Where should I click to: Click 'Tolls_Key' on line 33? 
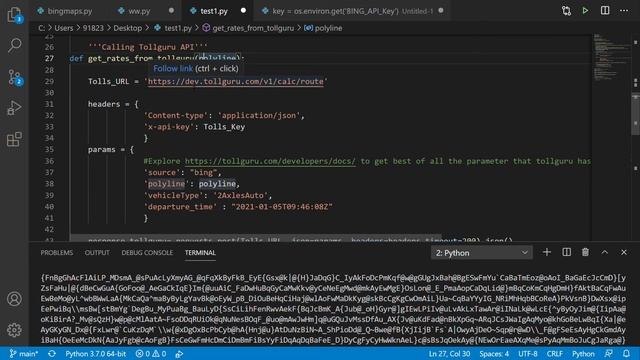click(x=224, y=127)
